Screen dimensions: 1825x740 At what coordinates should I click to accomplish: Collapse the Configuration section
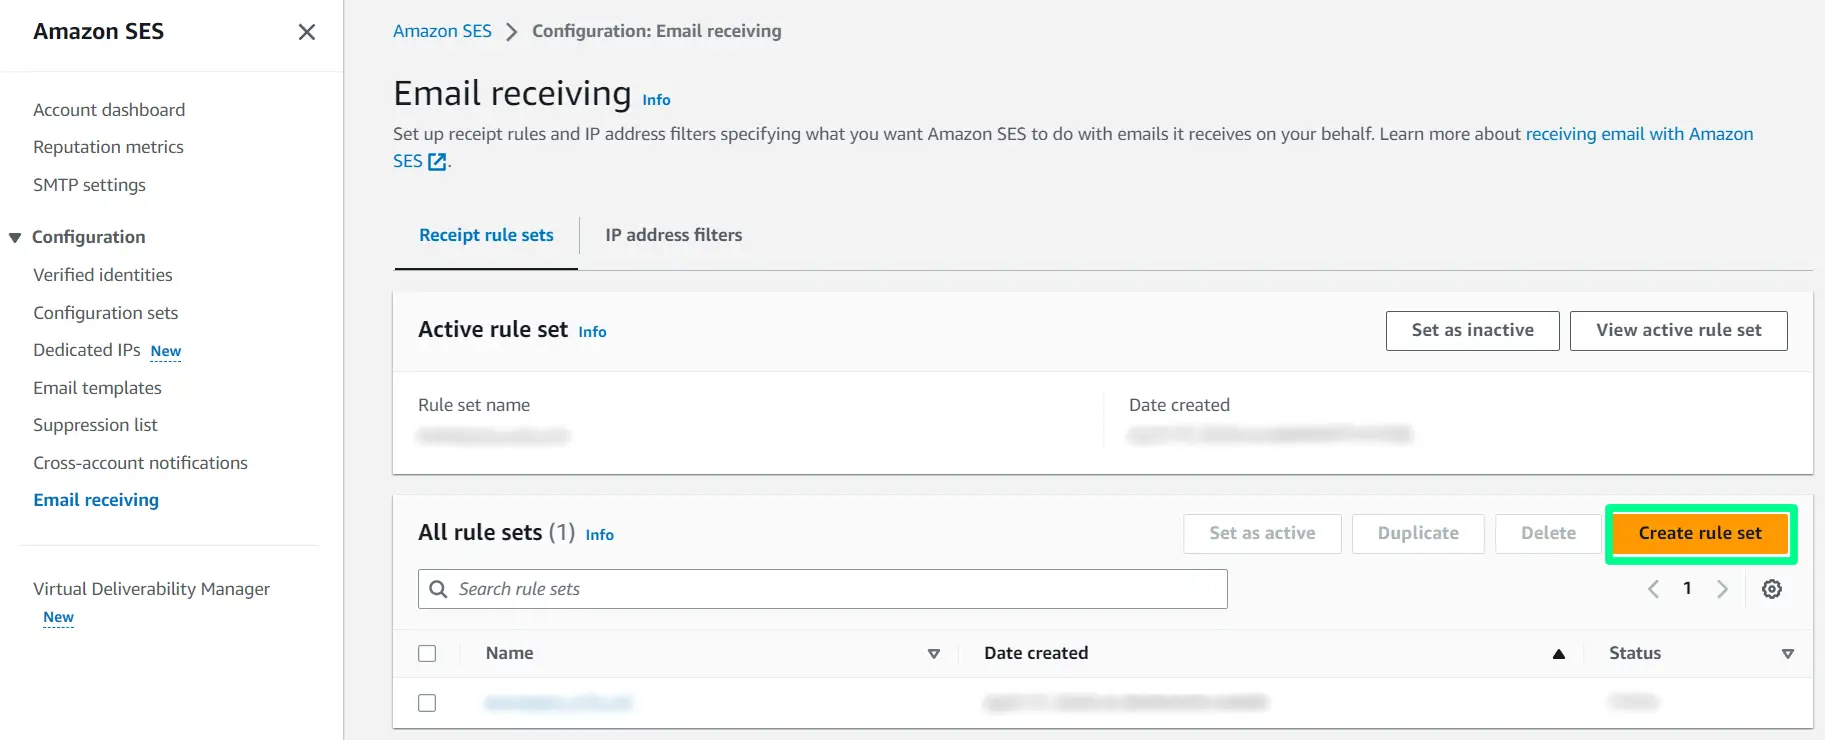click(15, 238)
